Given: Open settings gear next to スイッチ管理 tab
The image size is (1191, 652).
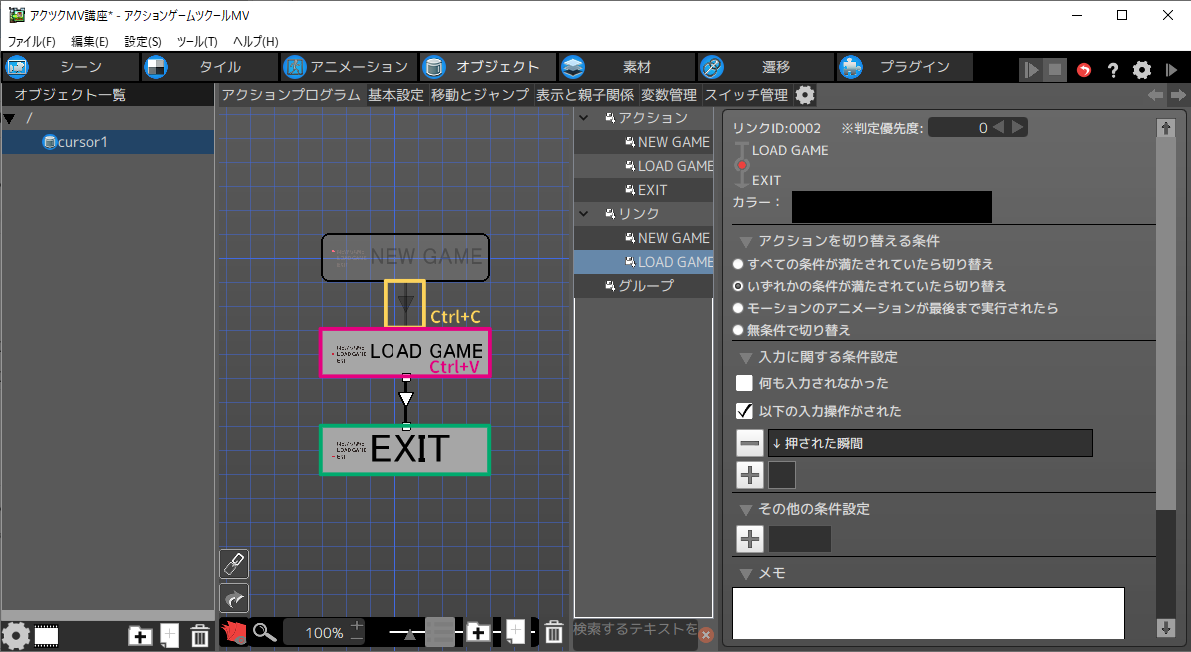Looking at the screenshot, I should point(805,95).
